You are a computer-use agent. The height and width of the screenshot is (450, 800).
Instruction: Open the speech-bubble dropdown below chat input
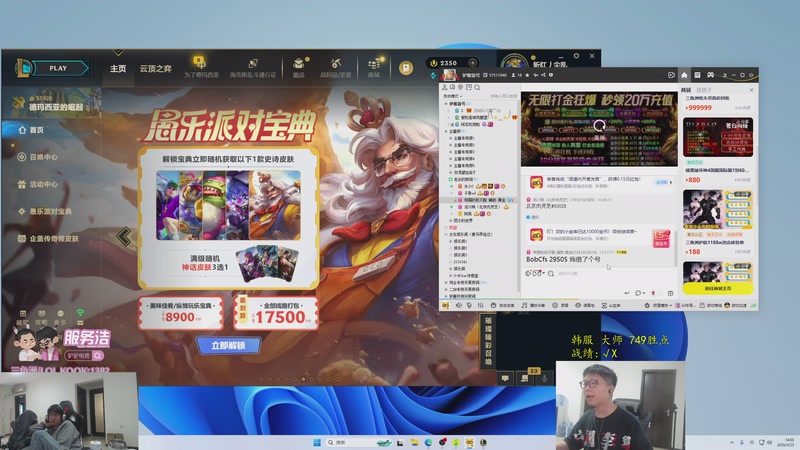click(639, 293)
